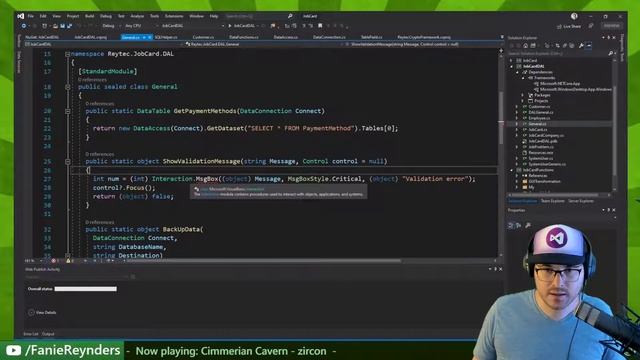Collapse the General class code block

coord(68,87)
